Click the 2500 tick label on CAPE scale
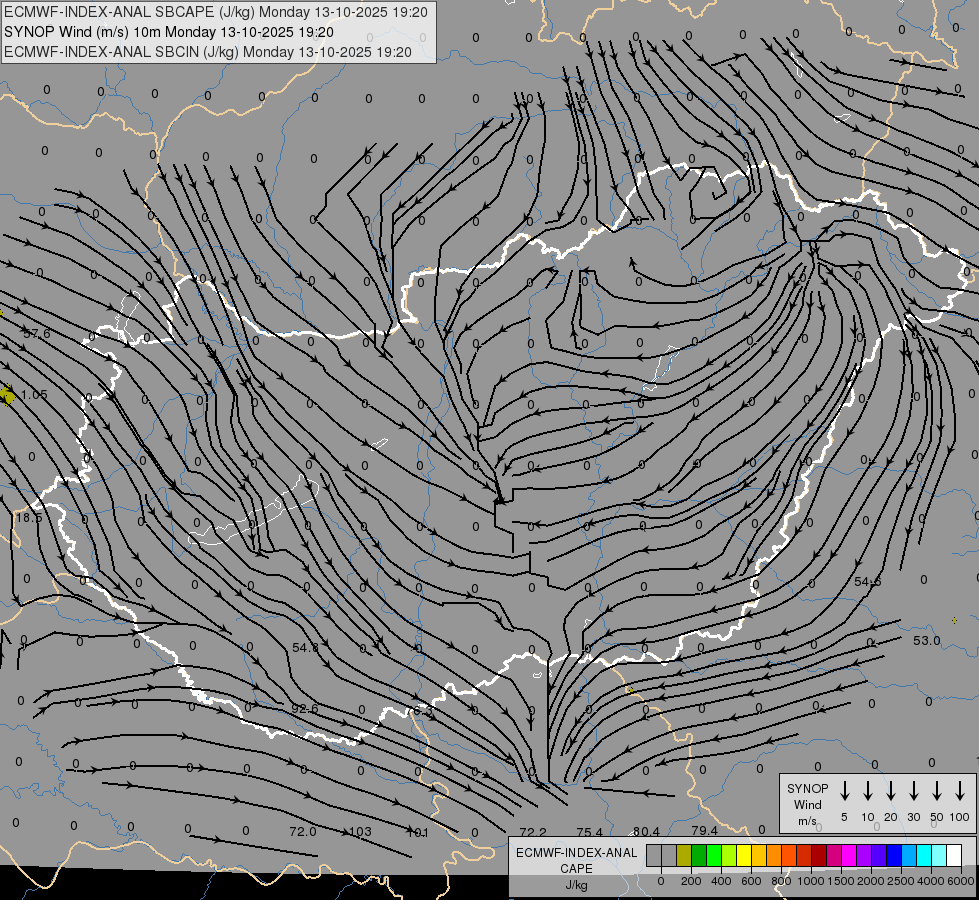This screenshot has height=900, width=979. coord(901,881)
